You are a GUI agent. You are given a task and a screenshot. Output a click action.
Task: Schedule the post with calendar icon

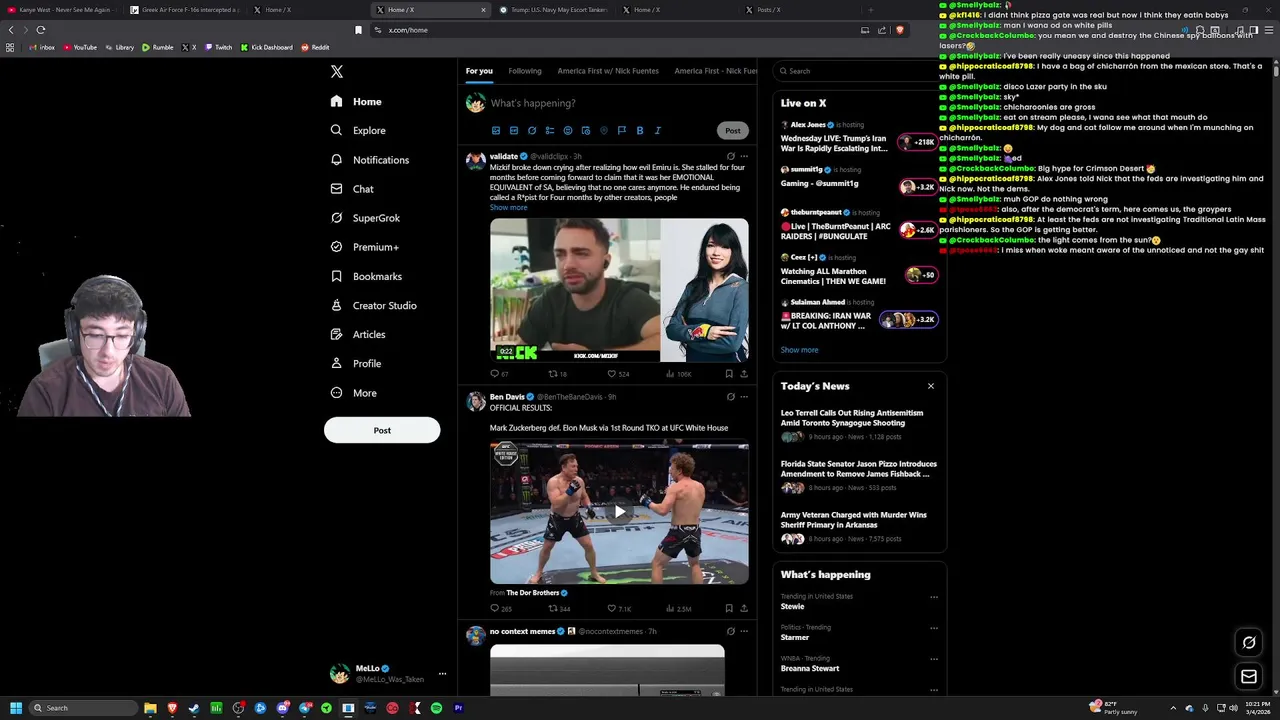[x=586, y=130]
